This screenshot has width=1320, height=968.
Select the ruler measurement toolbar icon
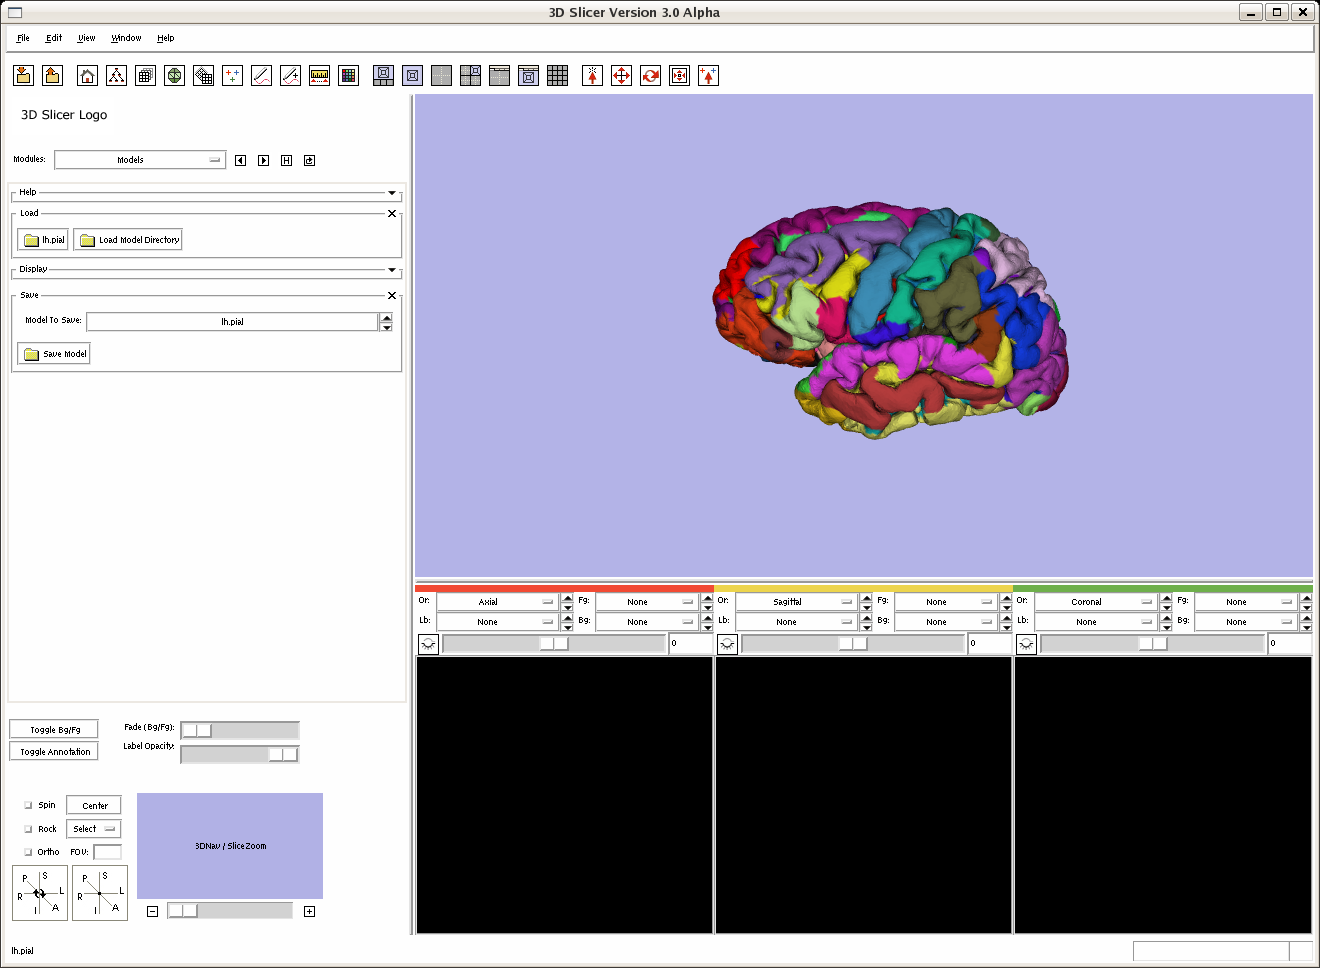320,76
